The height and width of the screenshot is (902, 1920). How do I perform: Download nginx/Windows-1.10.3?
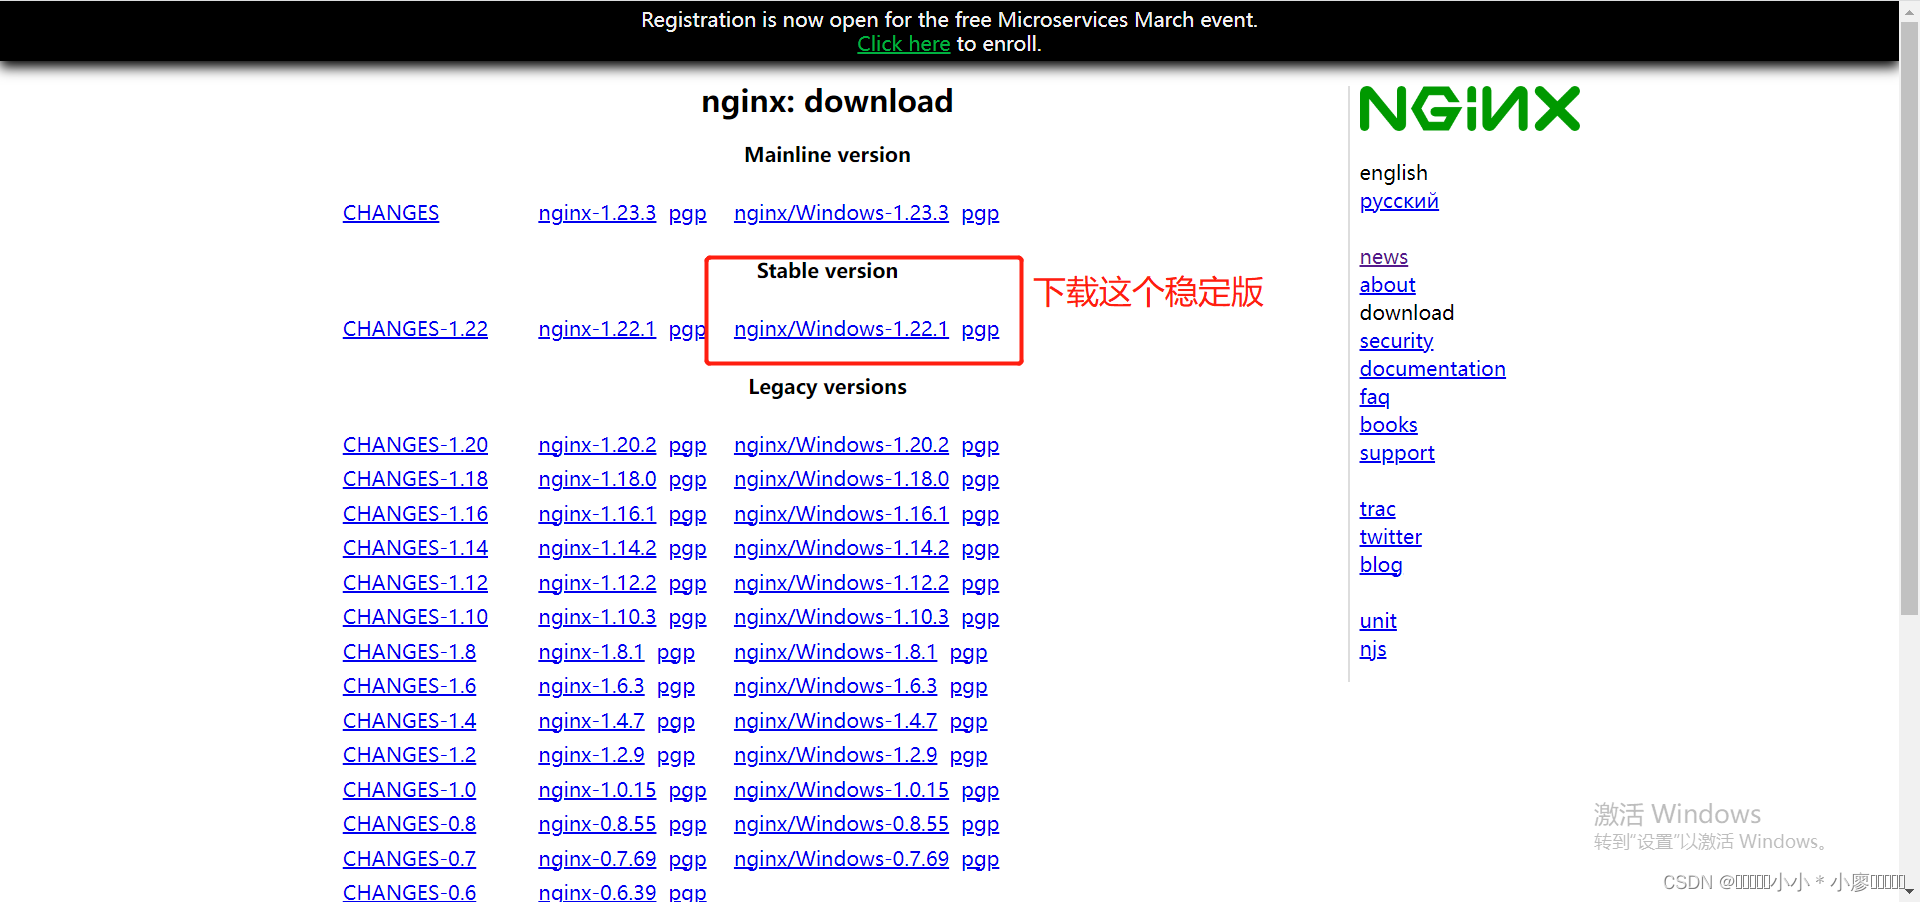841,617
